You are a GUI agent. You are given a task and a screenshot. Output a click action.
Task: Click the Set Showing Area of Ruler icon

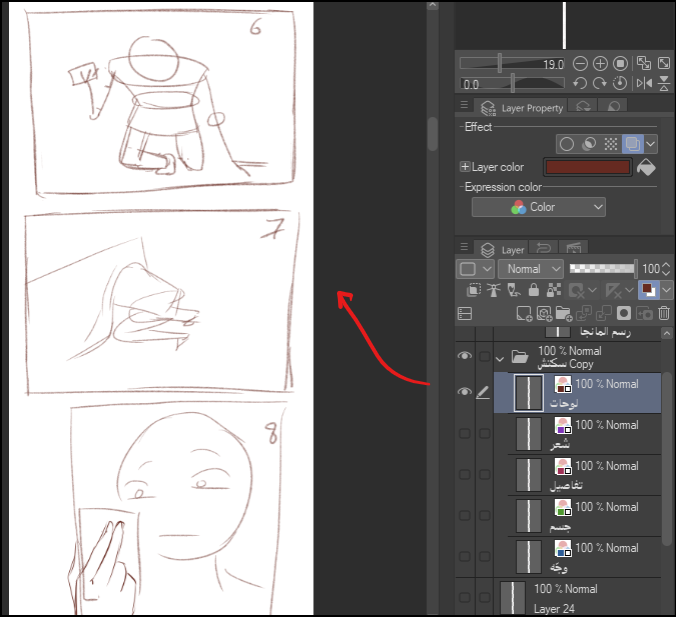(x=614, y=291)
